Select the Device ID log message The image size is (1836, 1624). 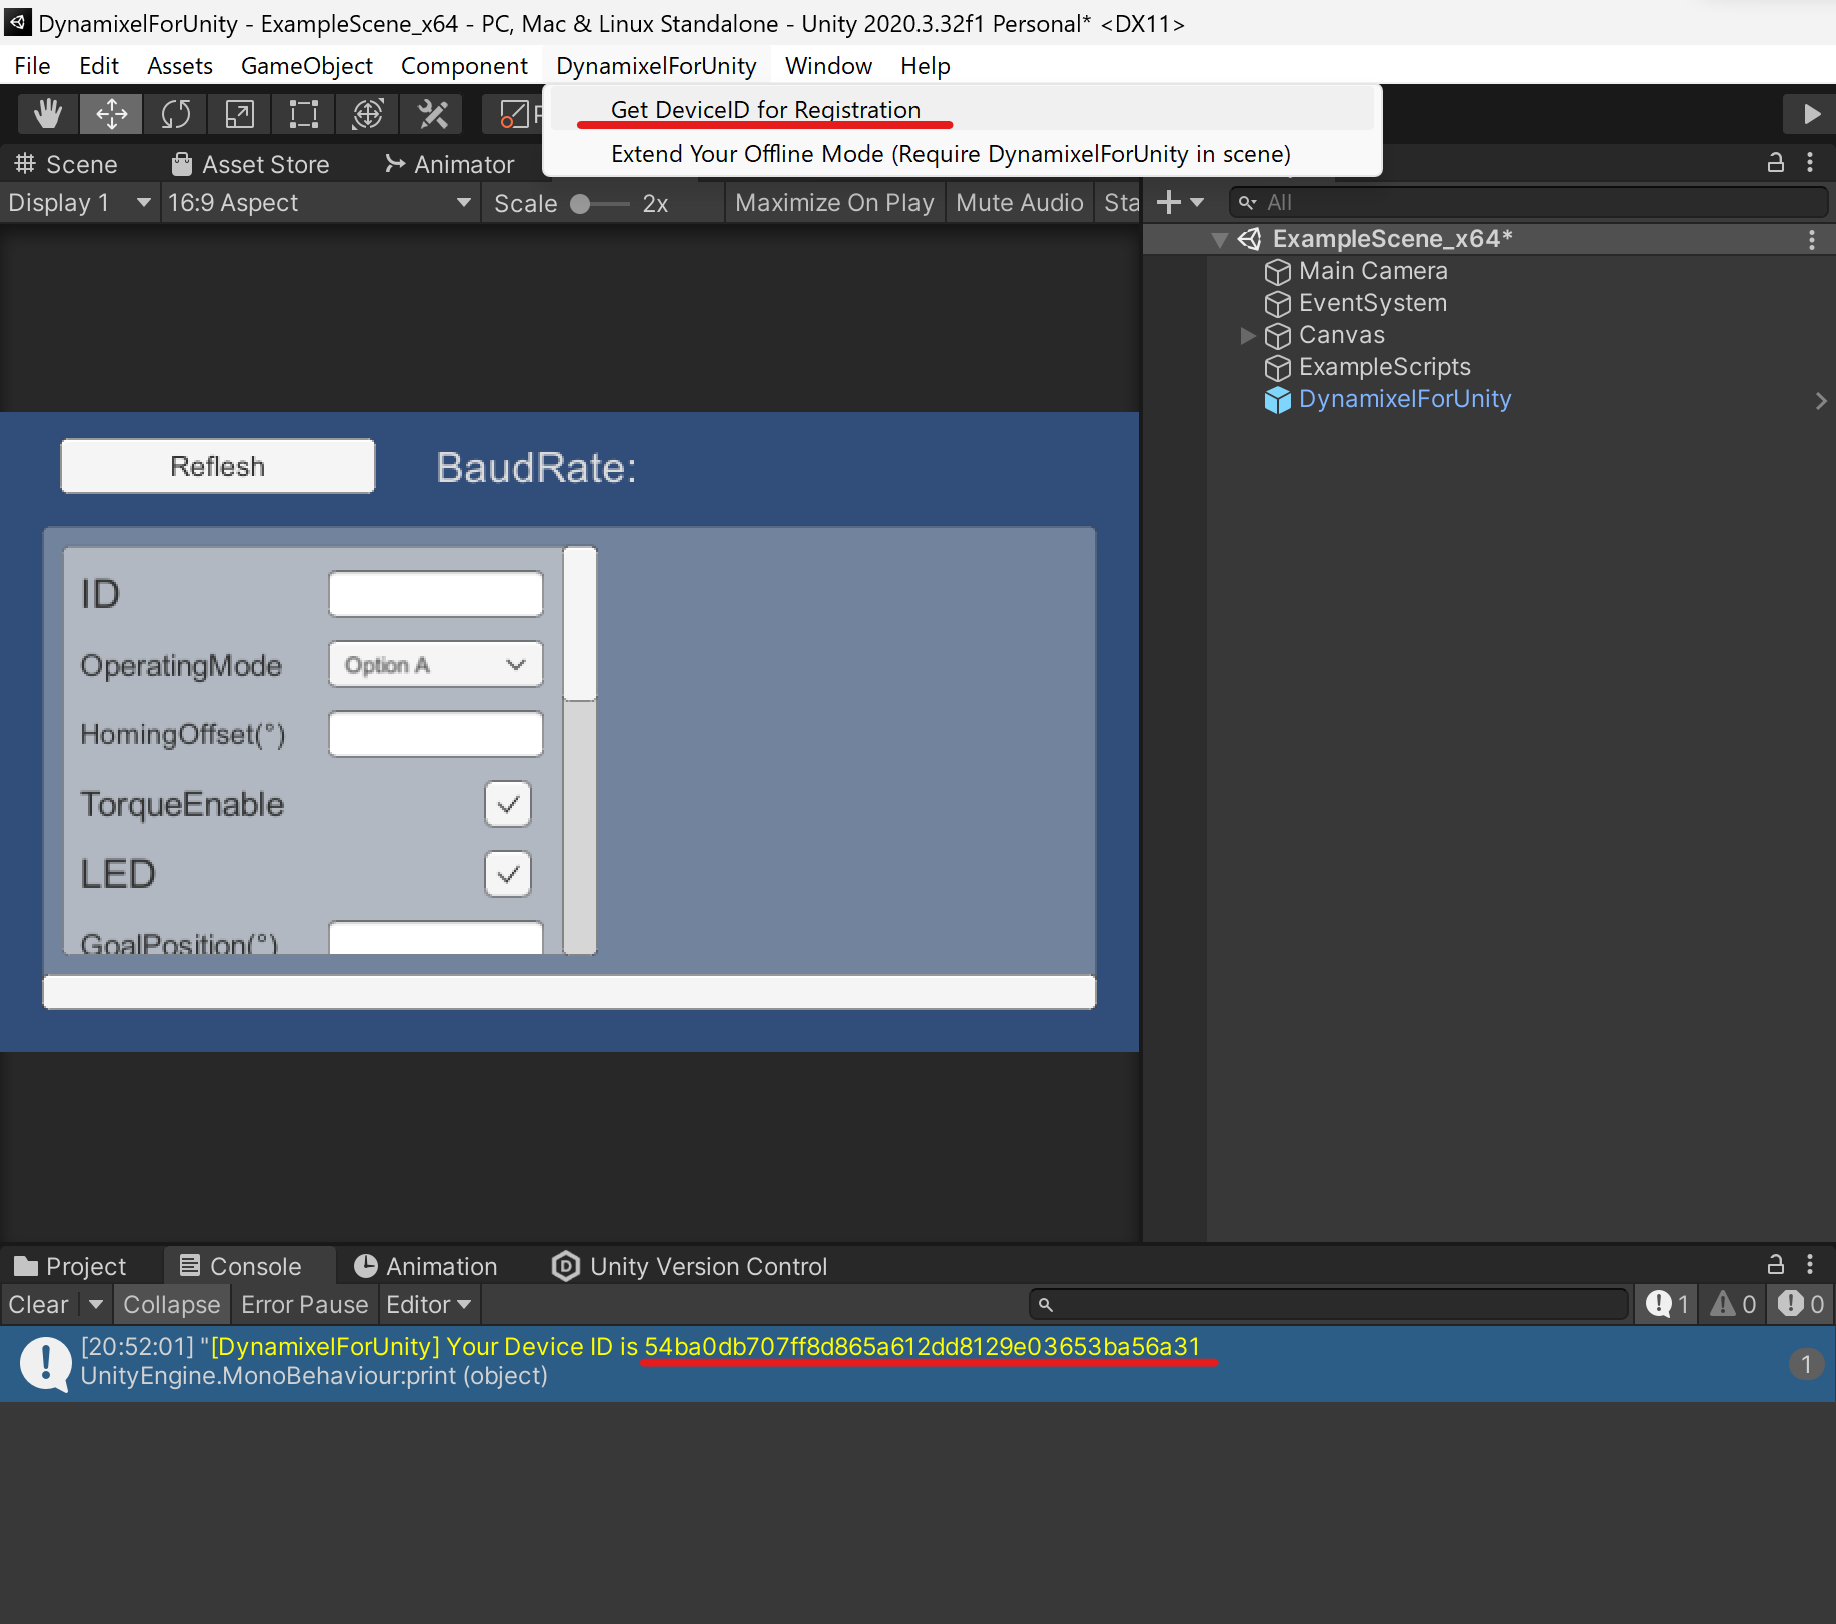[918, 1362]
